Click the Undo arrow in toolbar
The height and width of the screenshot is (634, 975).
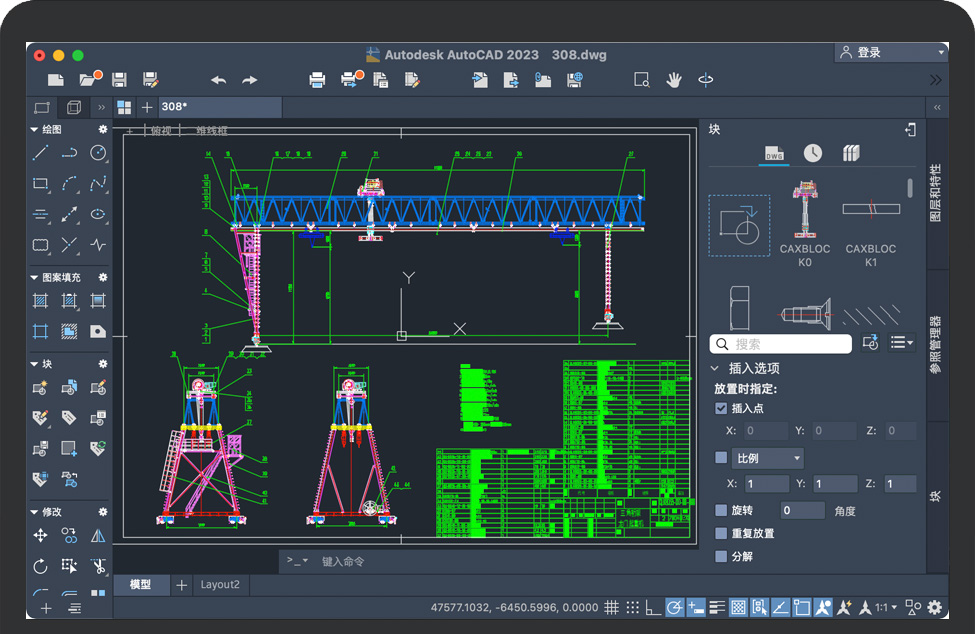[x=218, y=80]
